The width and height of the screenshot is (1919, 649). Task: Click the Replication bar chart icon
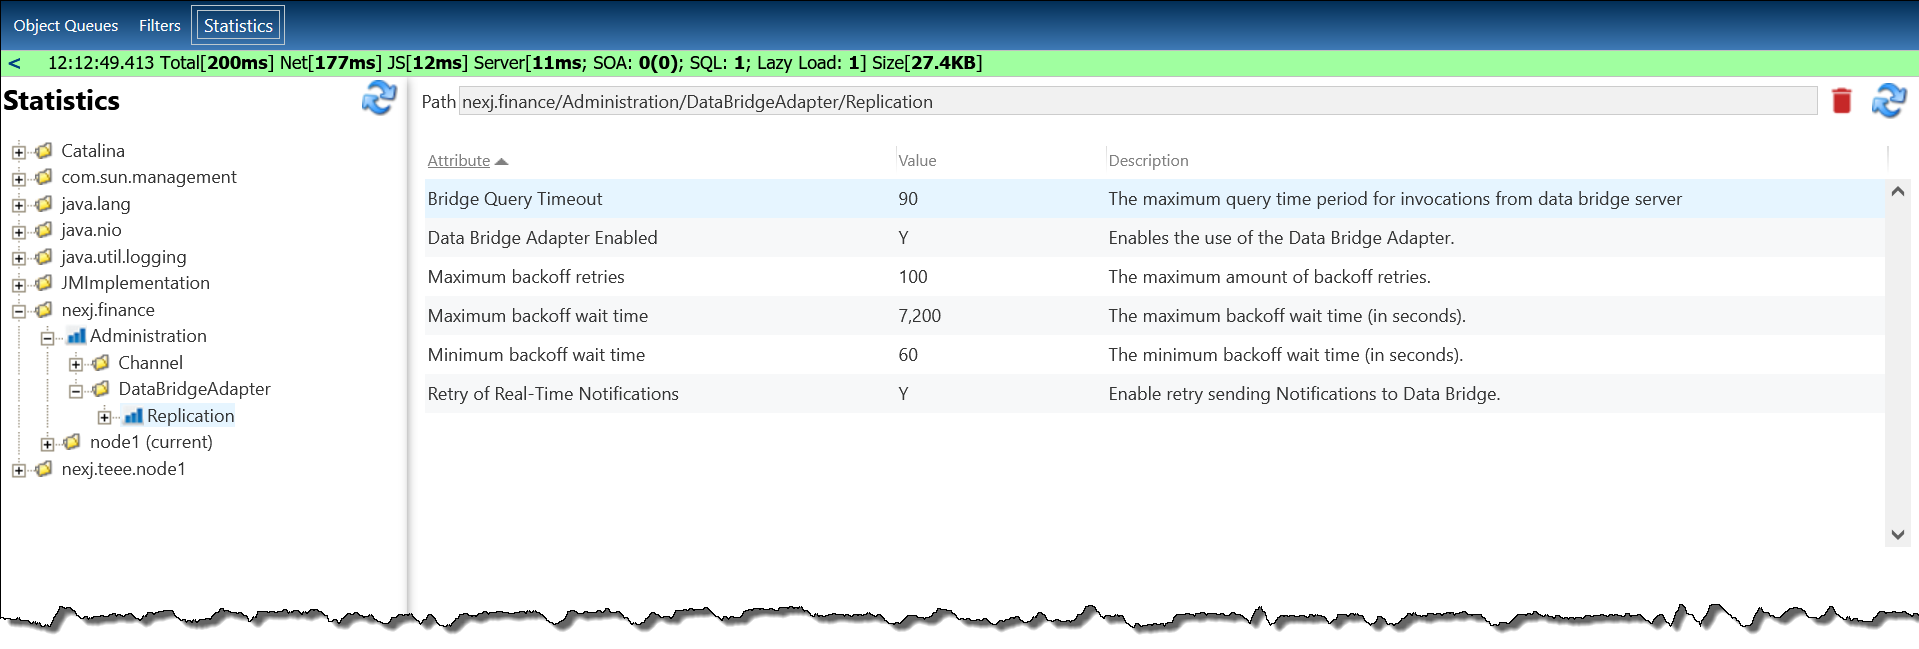[133, 416]
